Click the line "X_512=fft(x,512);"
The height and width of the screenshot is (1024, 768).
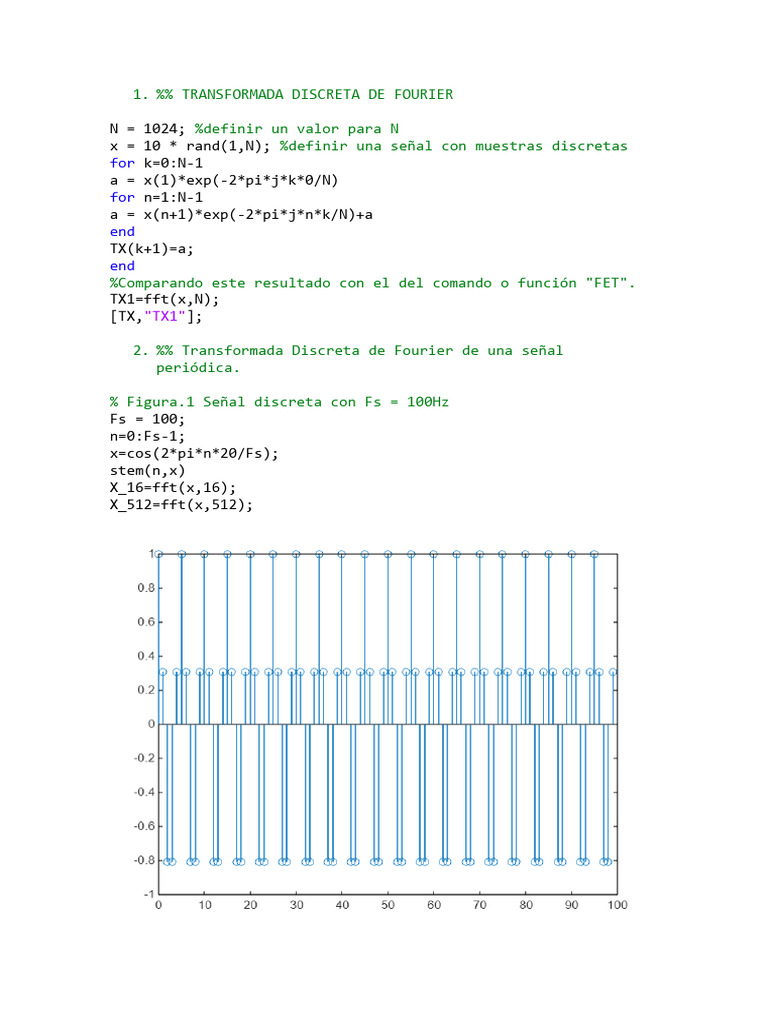(182, 505)
